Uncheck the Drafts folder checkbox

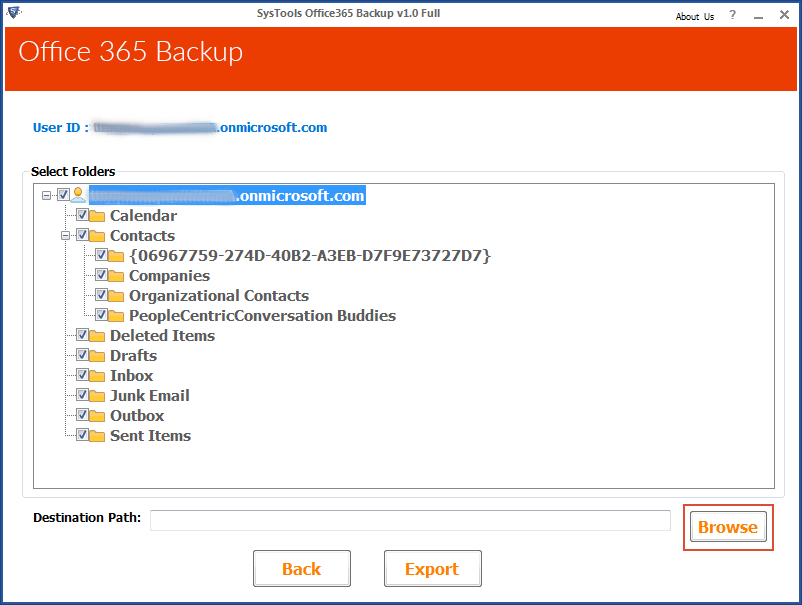[82, 356]
